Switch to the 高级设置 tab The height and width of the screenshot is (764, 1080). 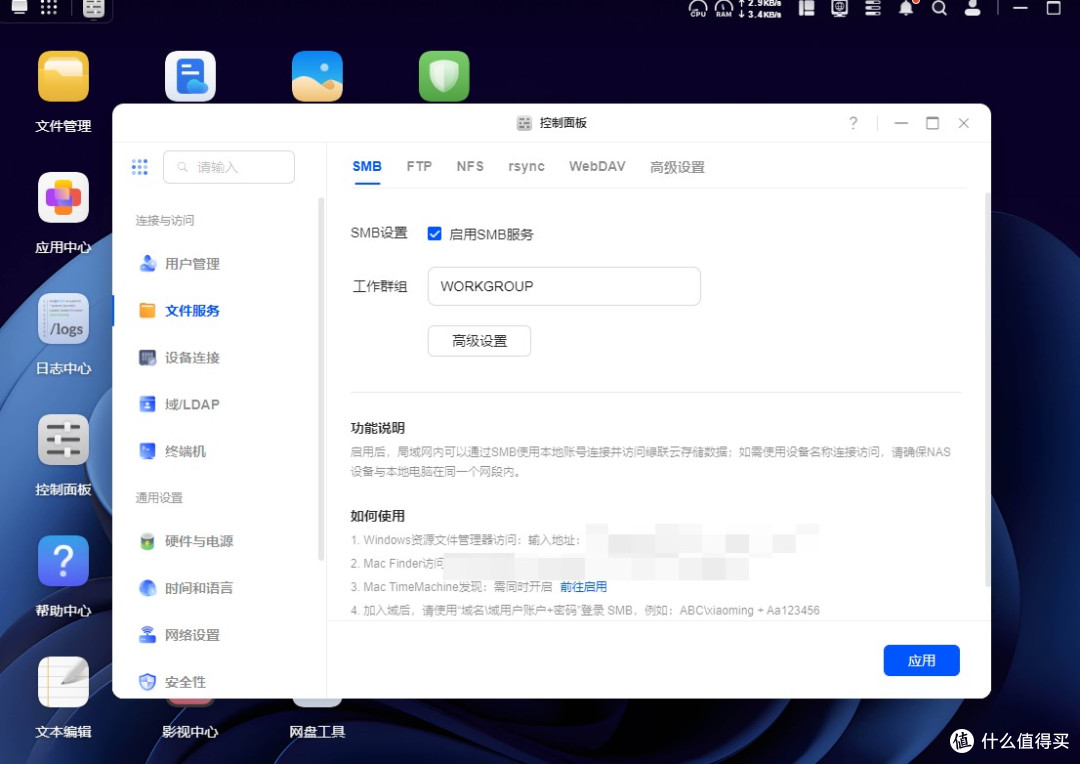tap(677, 167)
